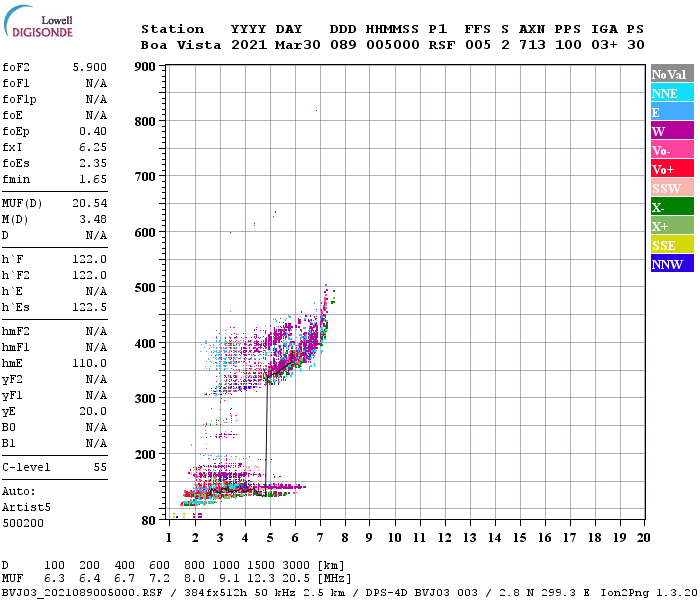This screenshot has width=700, height=600.
Task: Click the 12.3 MUF value in table
Action: [261, 579]
